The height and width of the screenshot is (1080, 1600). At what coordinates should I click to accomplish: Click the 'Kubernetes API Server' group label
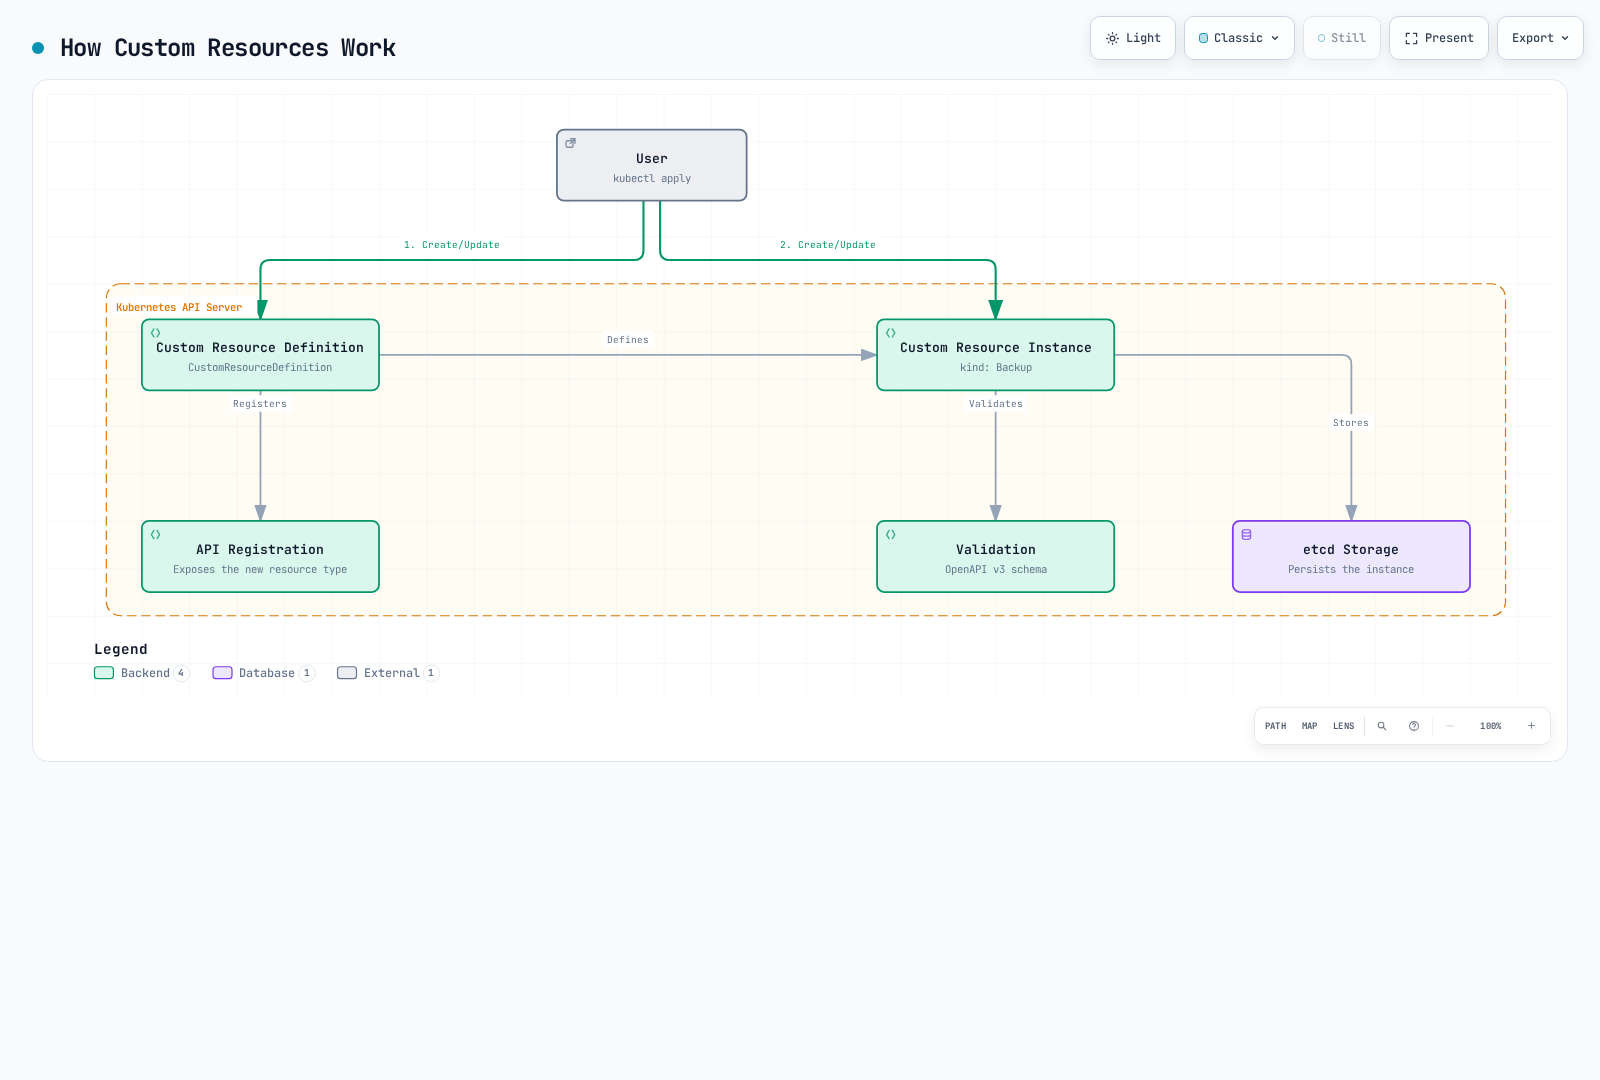click(179, 308)
